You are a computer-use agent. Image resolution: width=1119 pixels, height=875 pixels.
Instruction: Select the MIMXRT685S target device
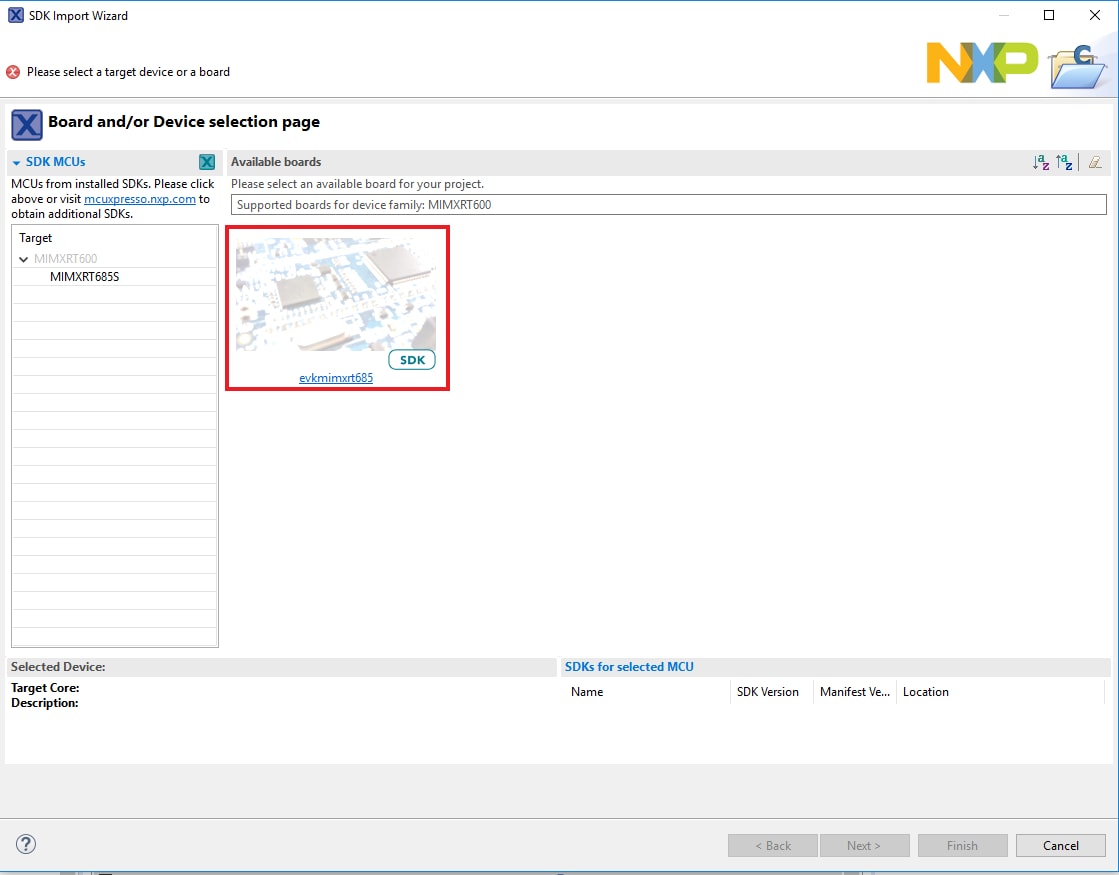(84, 277)
